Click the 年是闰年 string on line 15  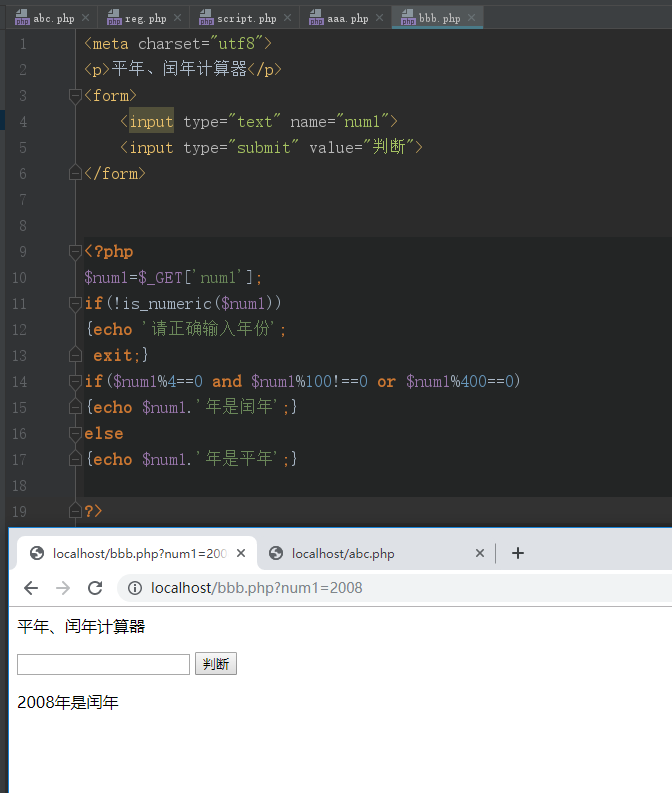tap(237, 407)
